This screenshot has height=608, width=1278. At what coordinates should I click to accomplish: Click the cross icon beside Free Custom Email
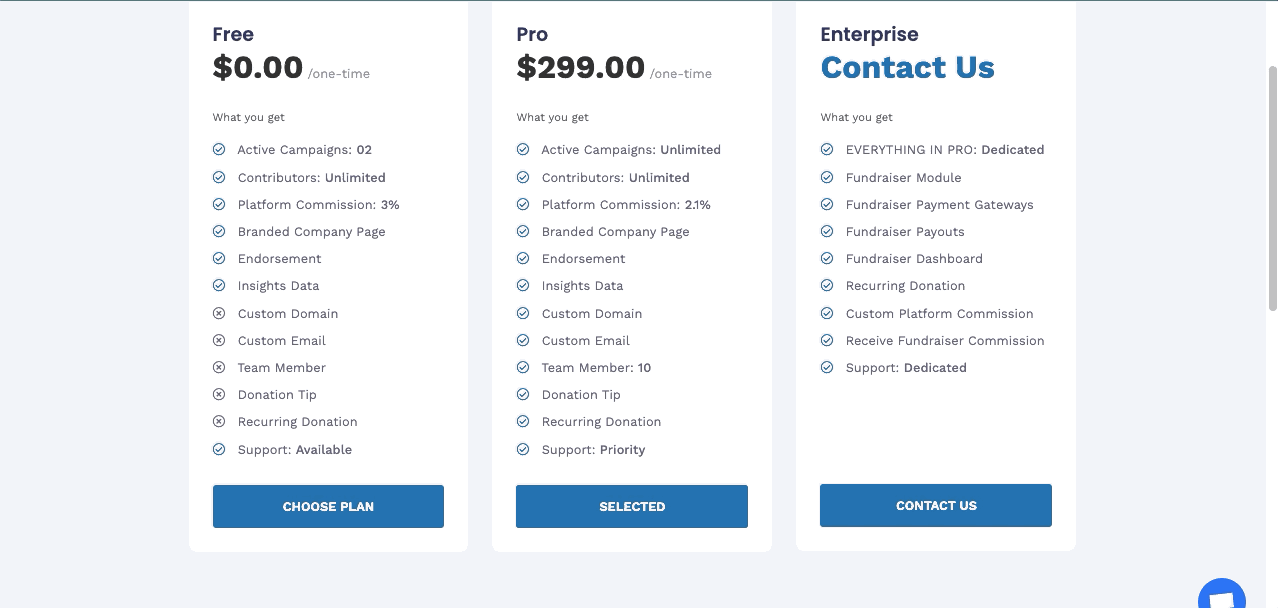tap(219, 340)
